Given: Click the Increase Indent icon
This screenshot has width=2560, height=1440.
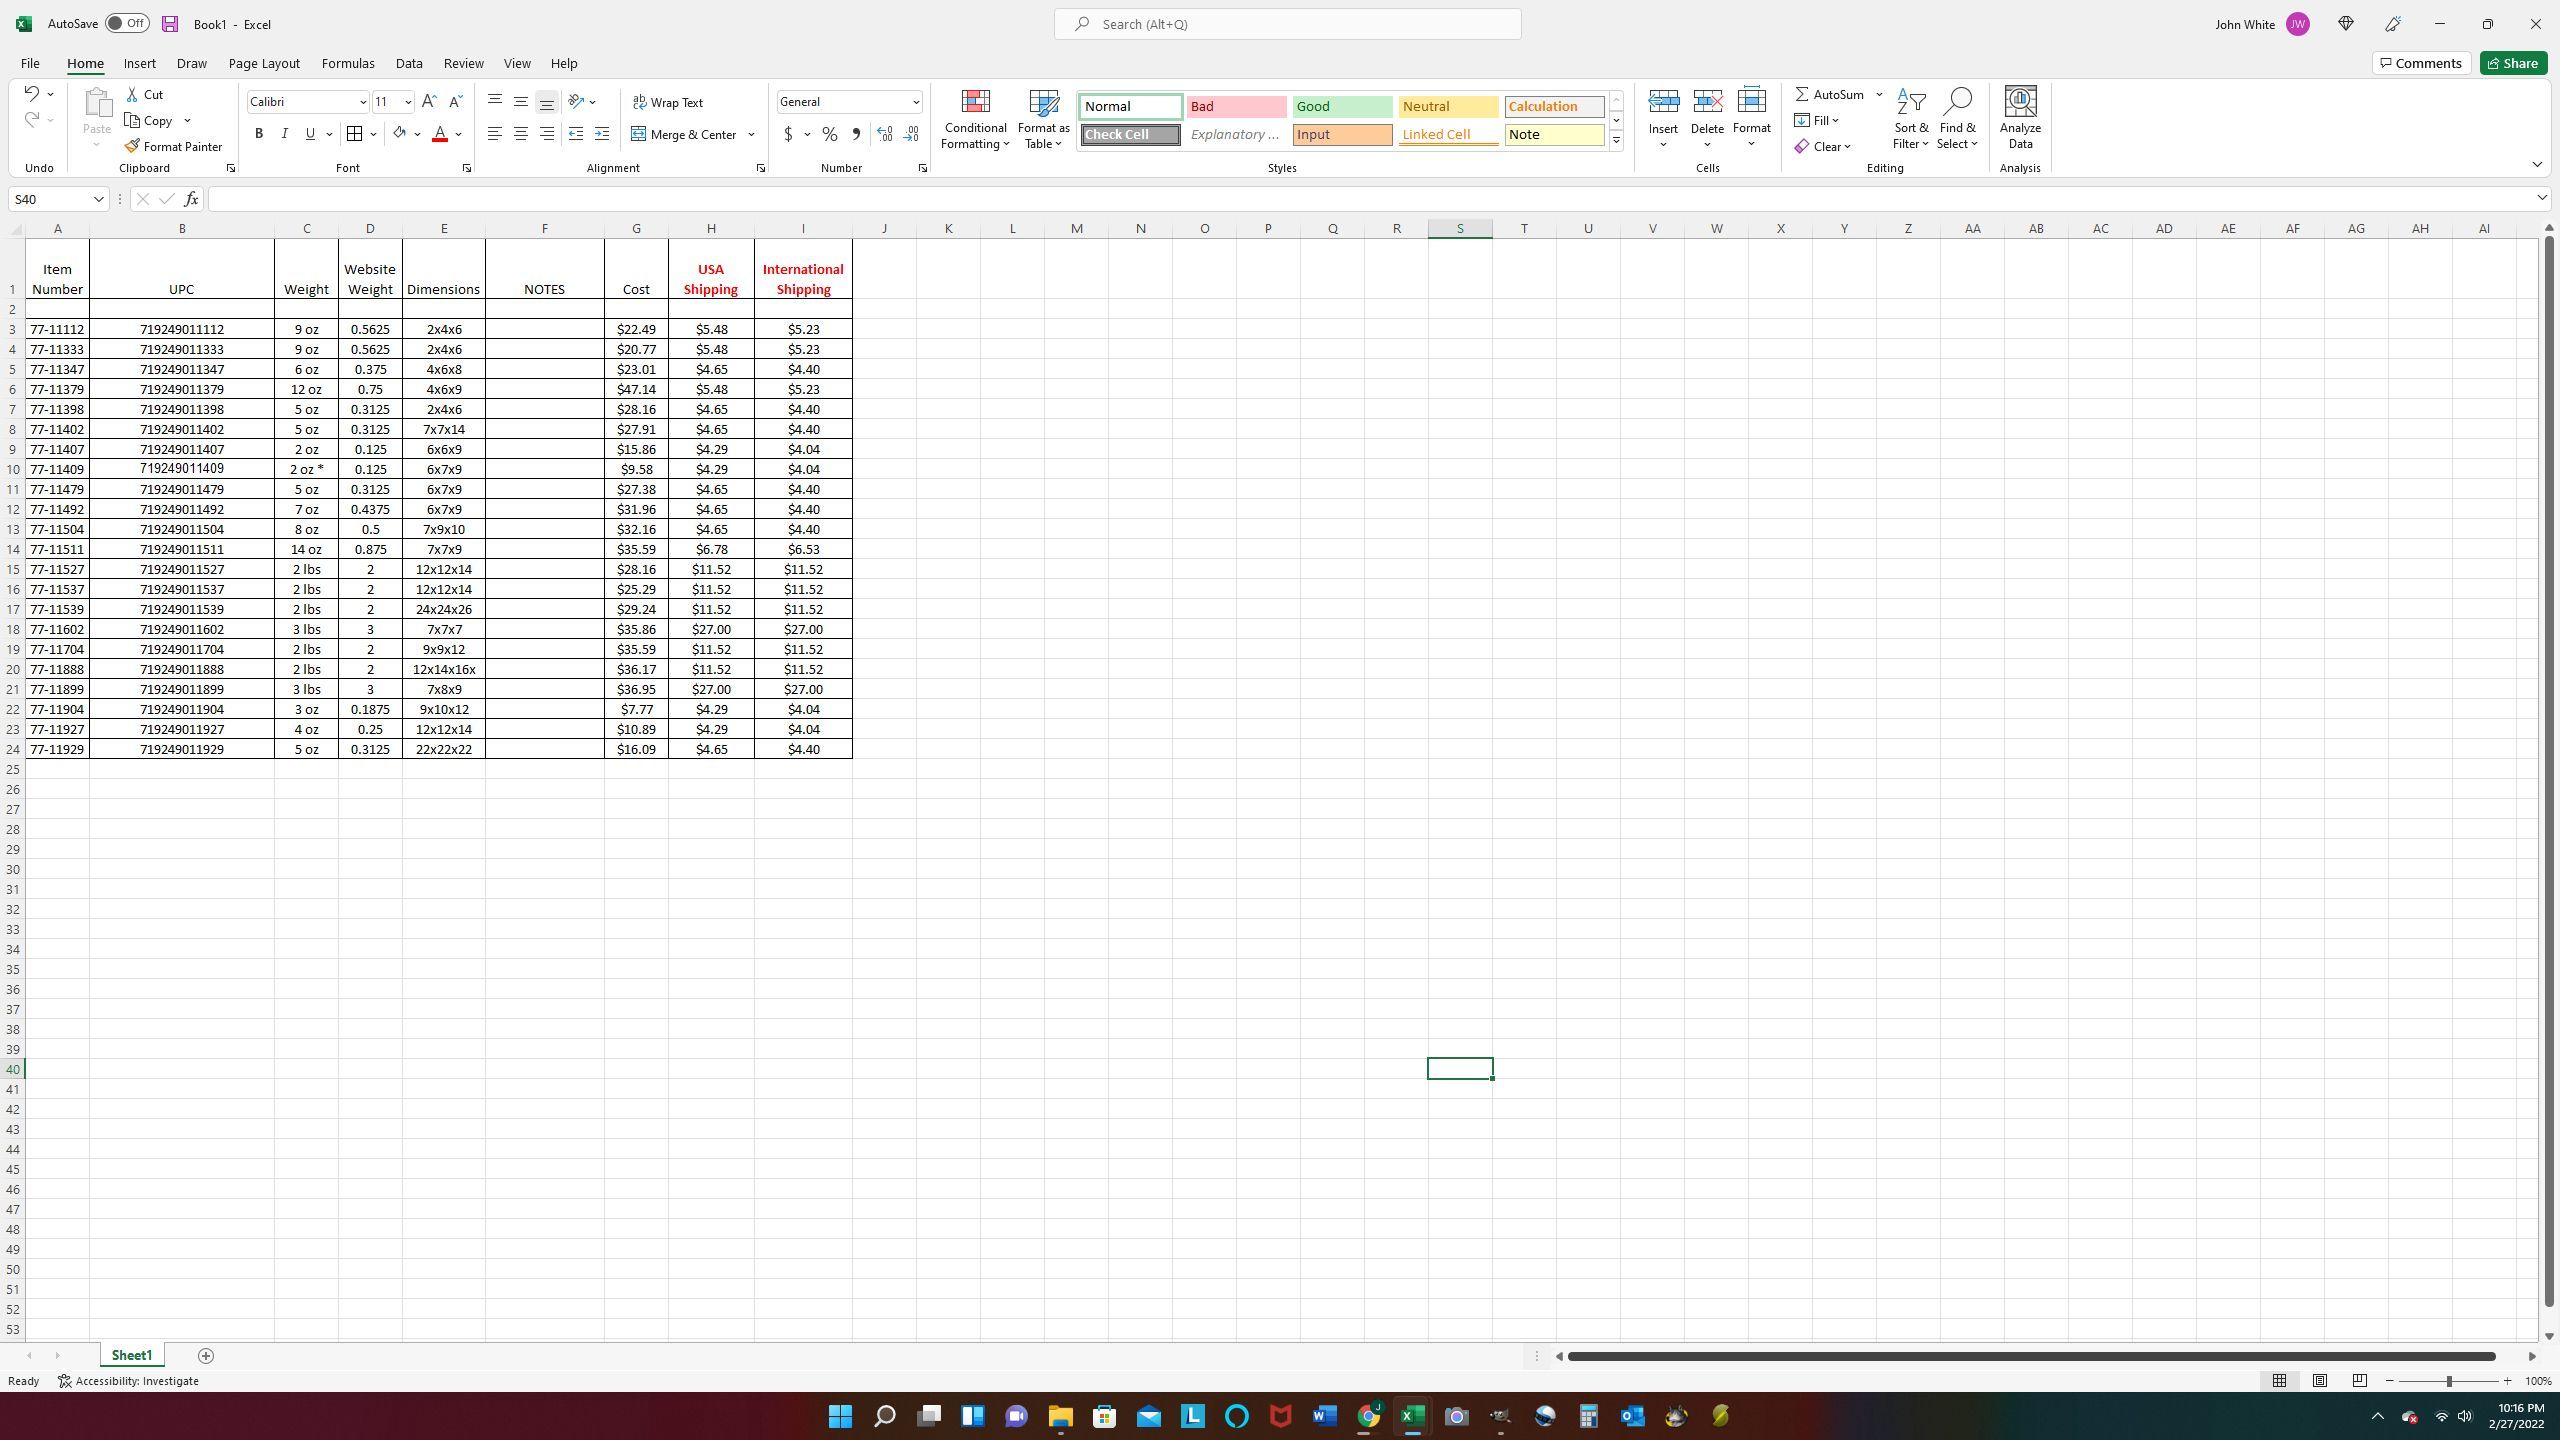Looking at the screenshot, I should [x=602, y=134].
